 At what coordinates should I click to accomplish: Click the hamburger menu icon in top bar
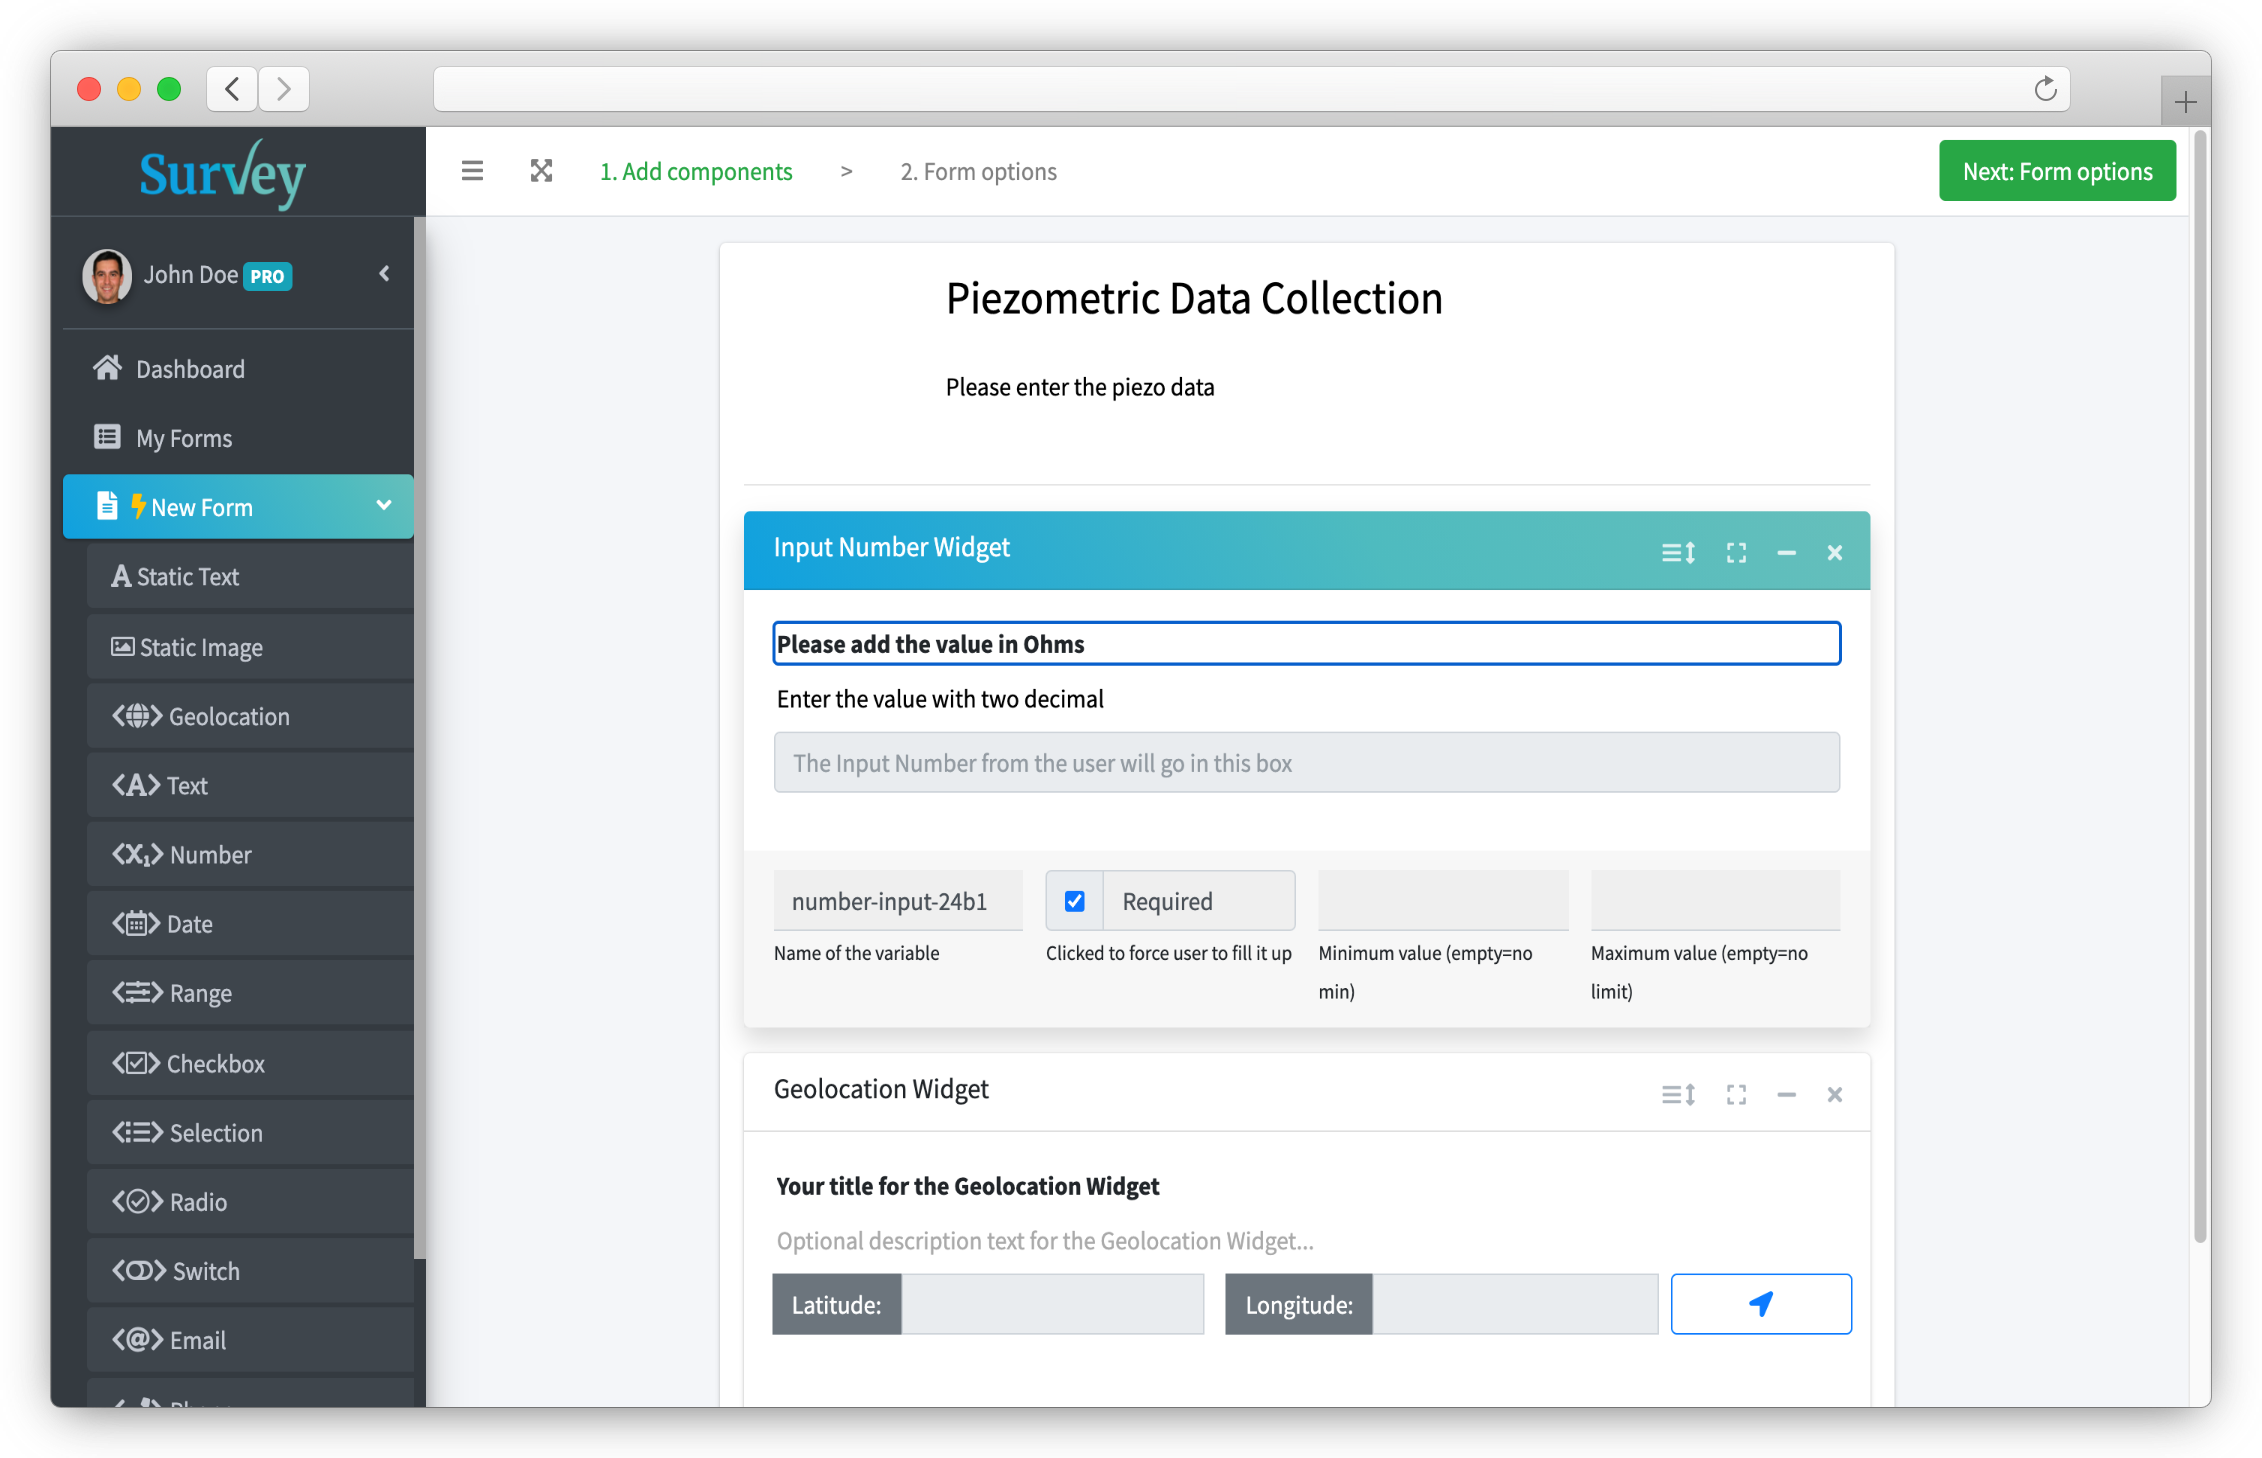point(472,171)
